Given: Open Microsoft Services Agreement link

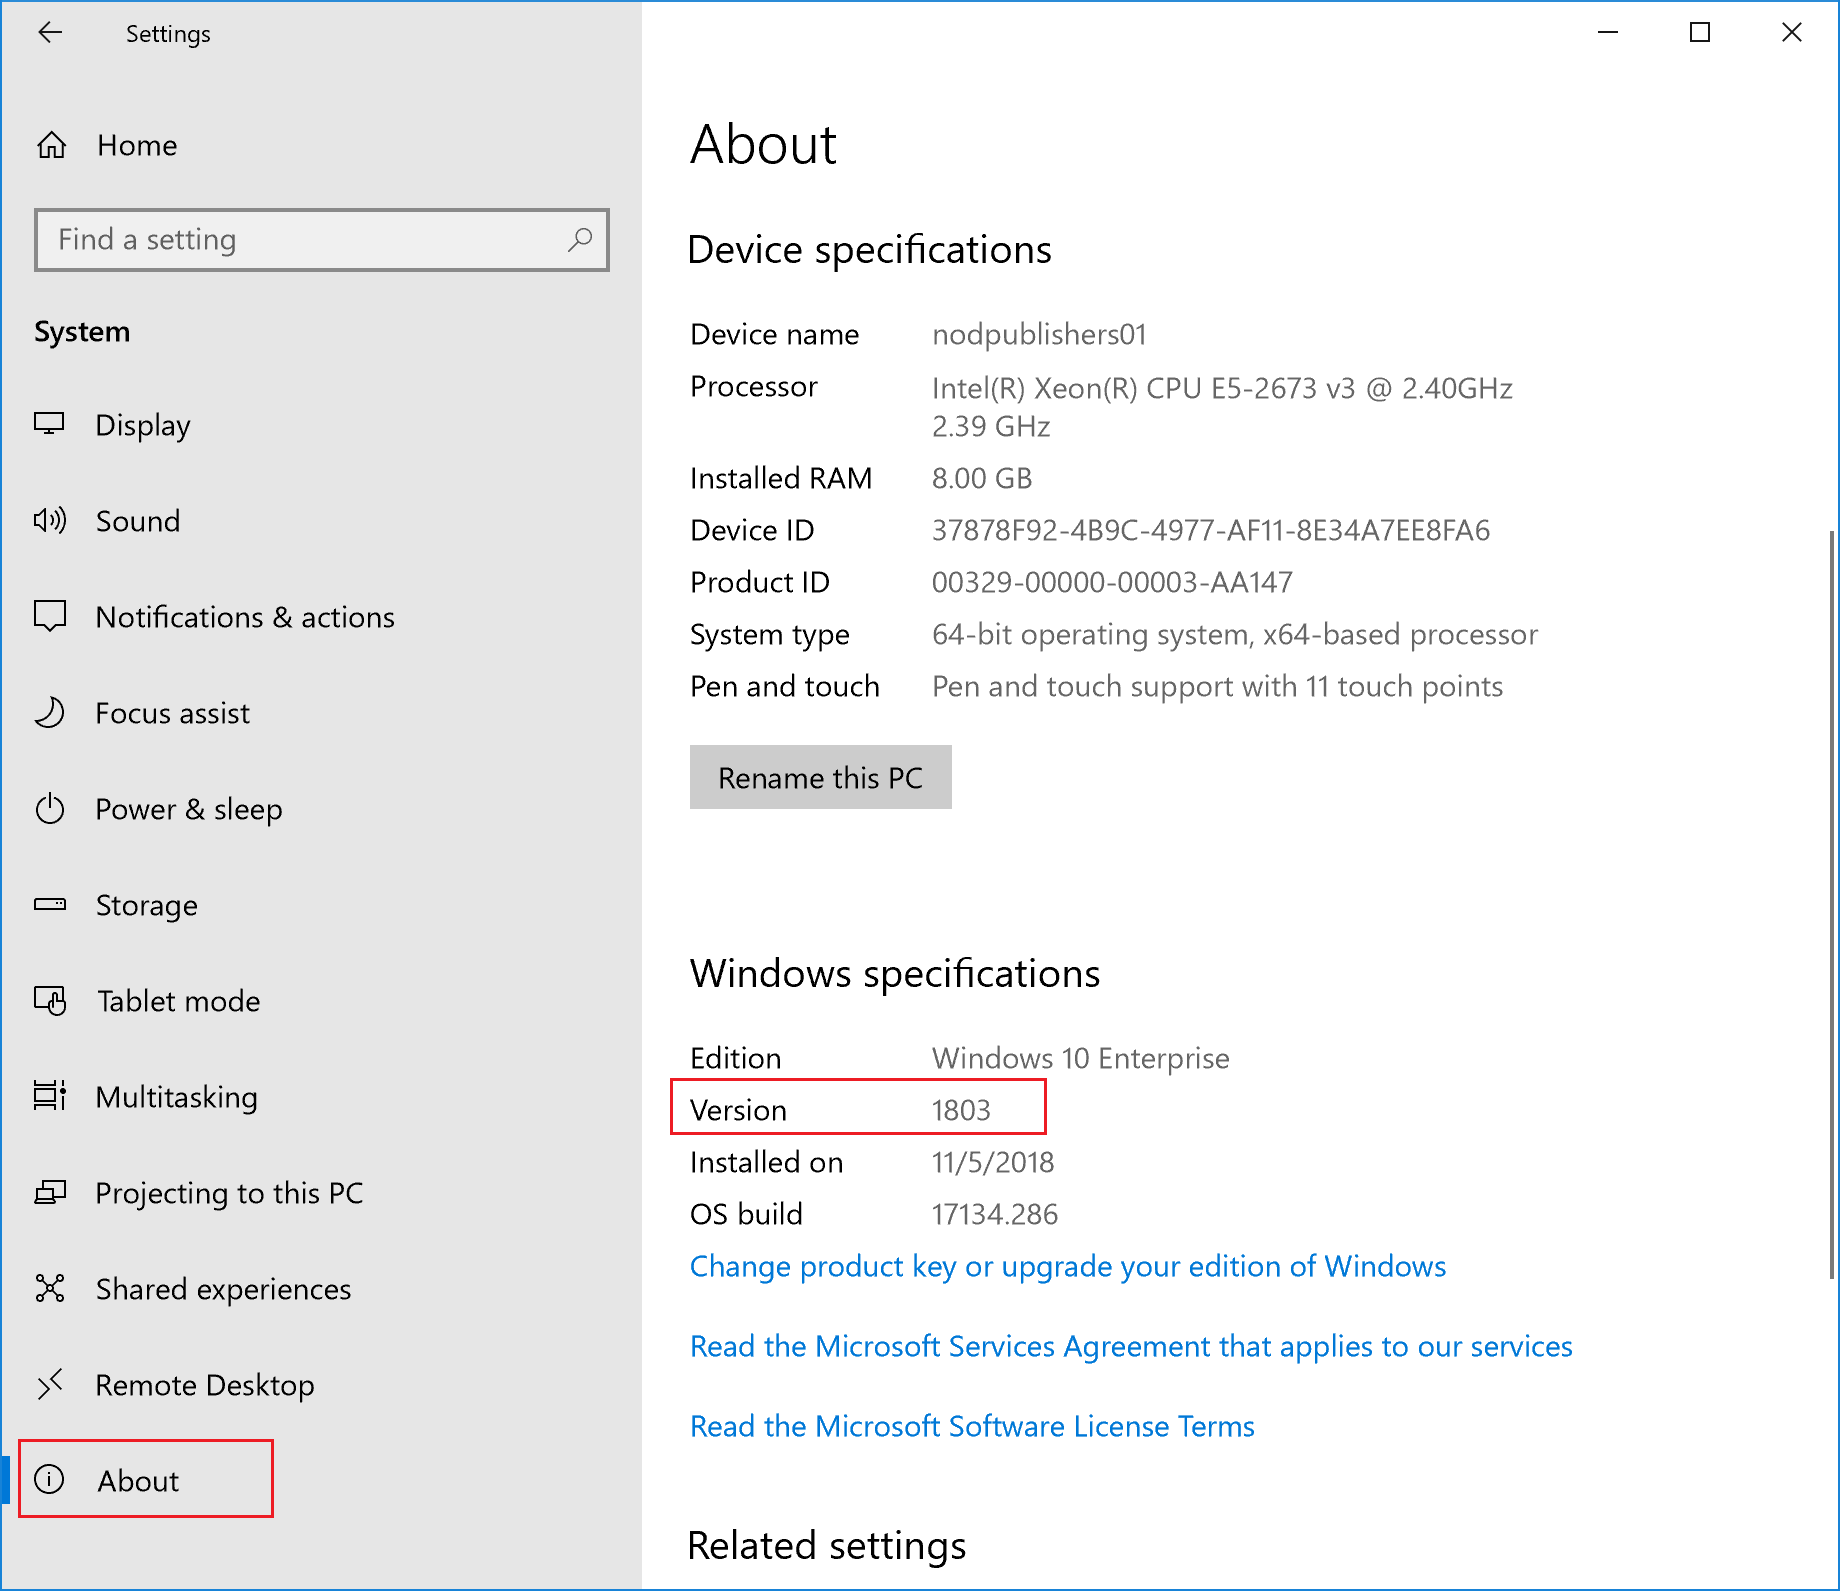Looking at the screenshot, I should (1131, 1347).
